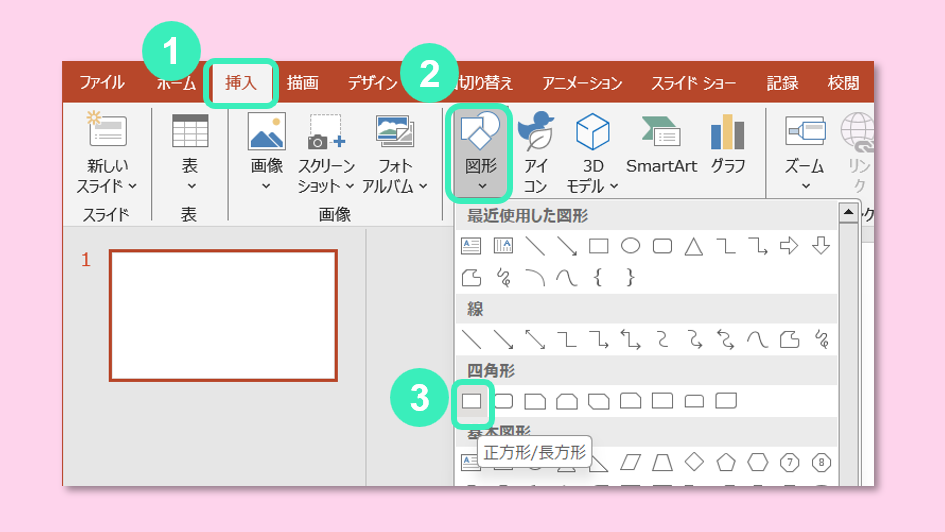The image size is (945, 532).
Task: Select 正方形/長方形 rectangle under 四角形
Action: tap(471, 401)
